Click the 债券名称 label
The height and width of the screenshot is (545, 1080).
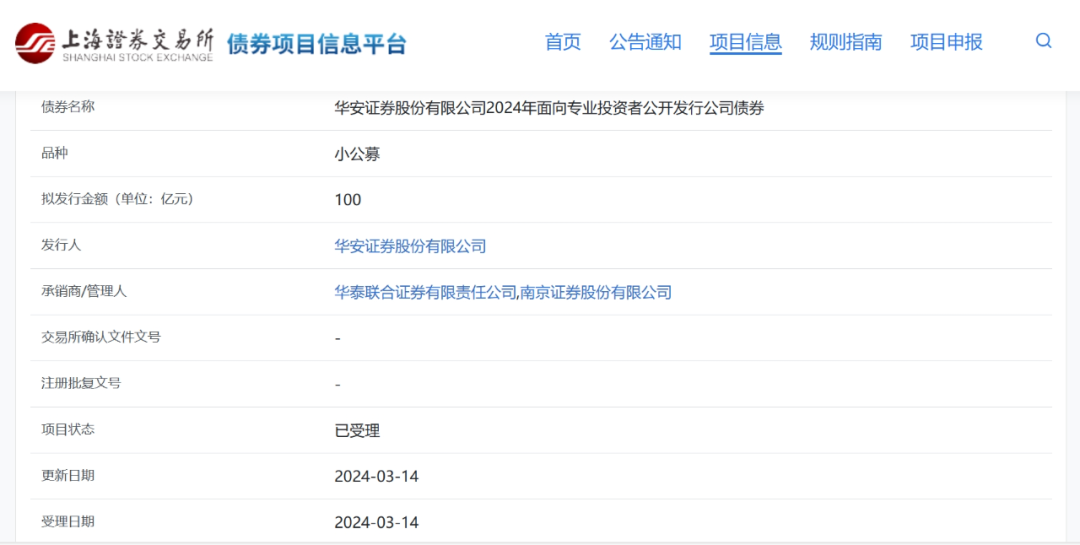tap(68, 107)
